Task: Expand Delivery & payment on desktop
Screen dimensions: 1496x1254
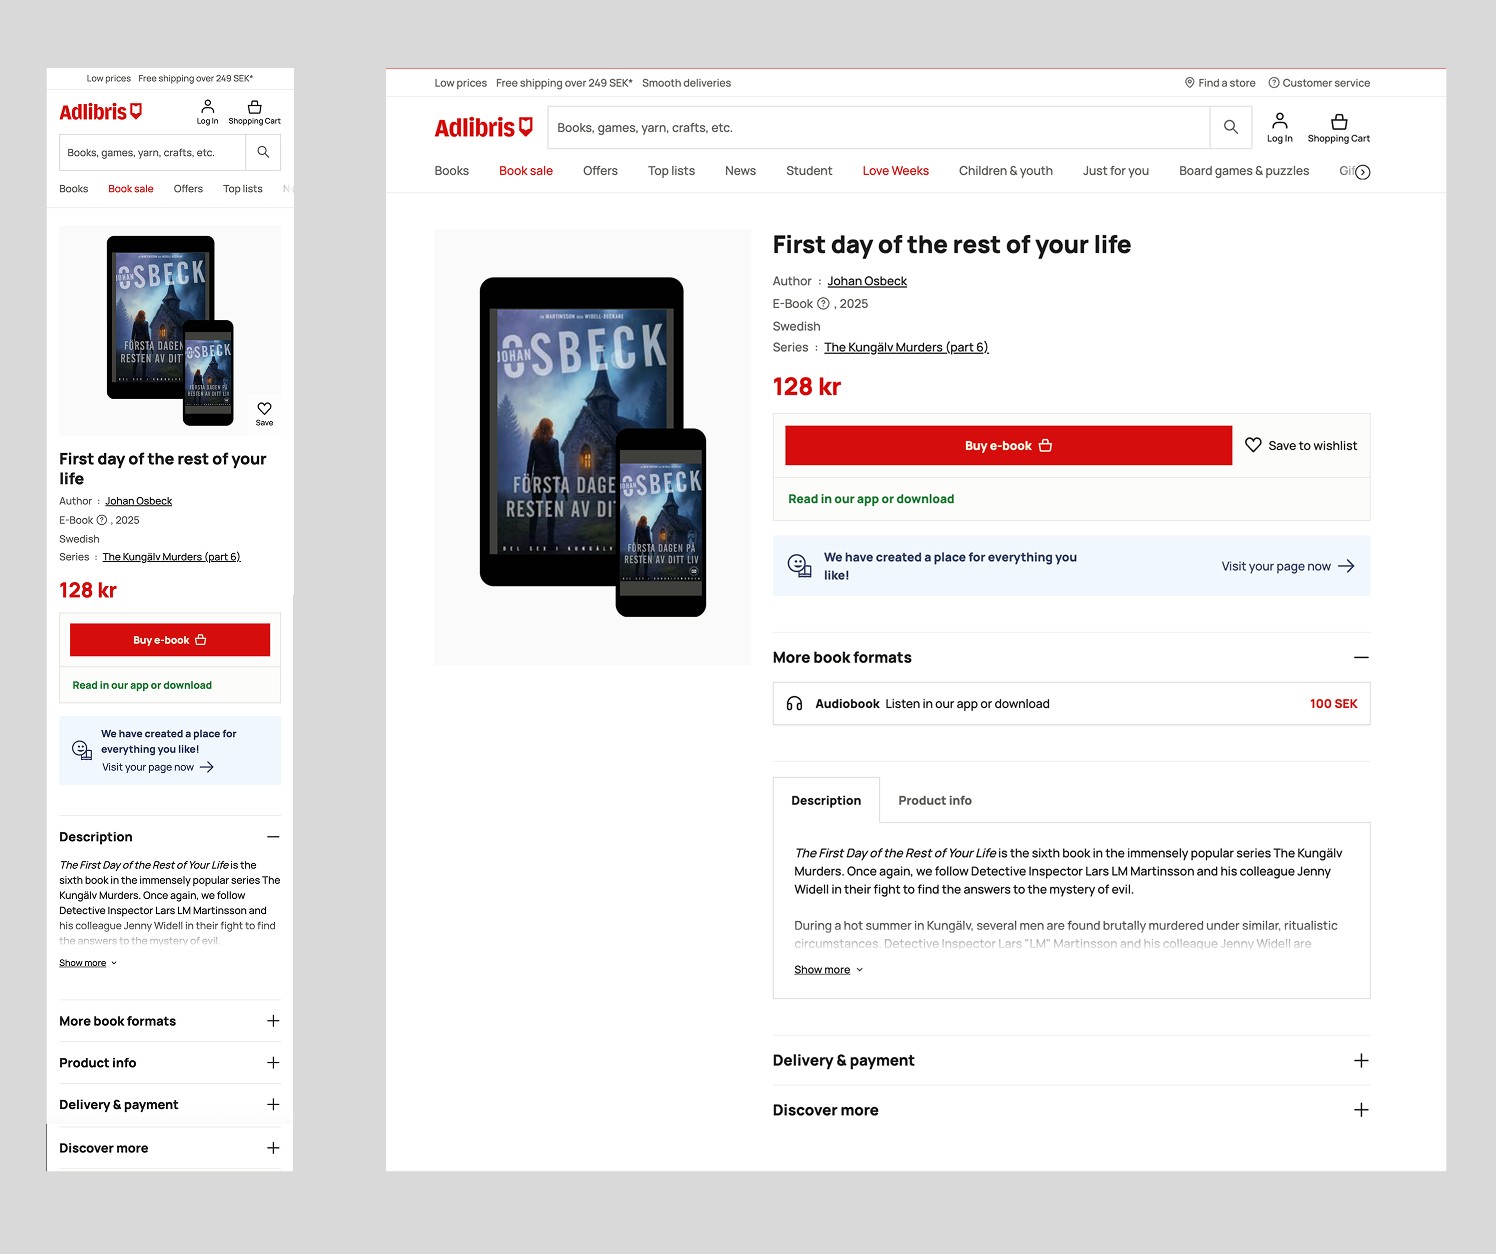Action: (x=1361, y=1060)
